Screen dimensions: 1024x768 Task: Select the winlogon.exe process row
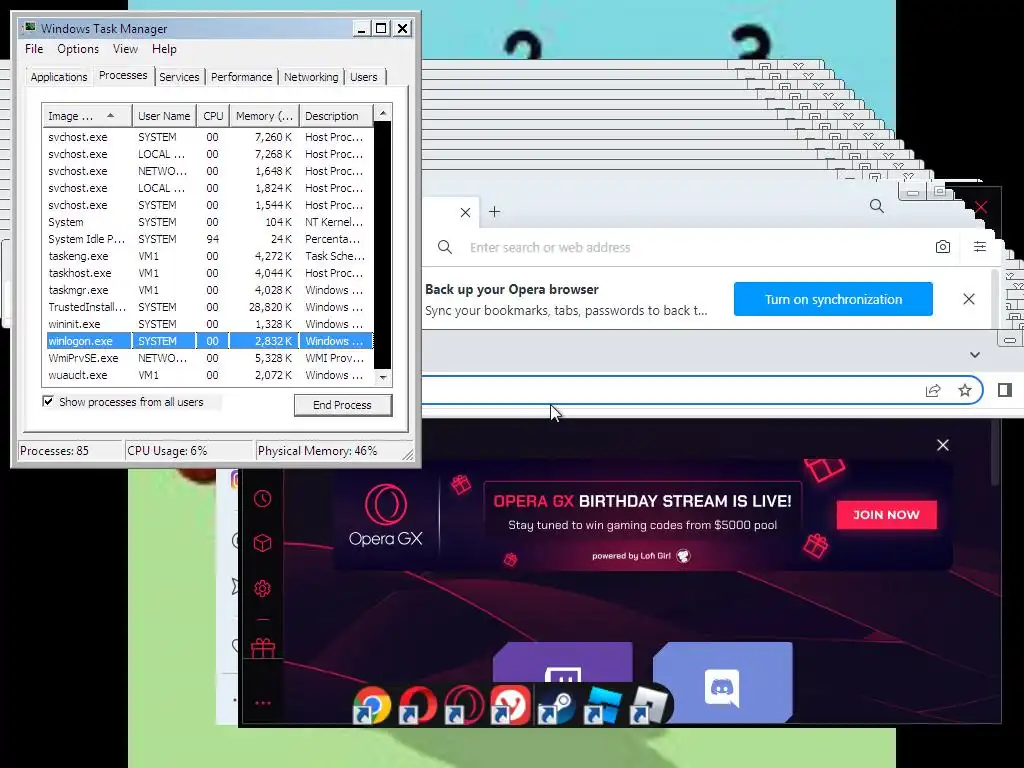[208, 341]
